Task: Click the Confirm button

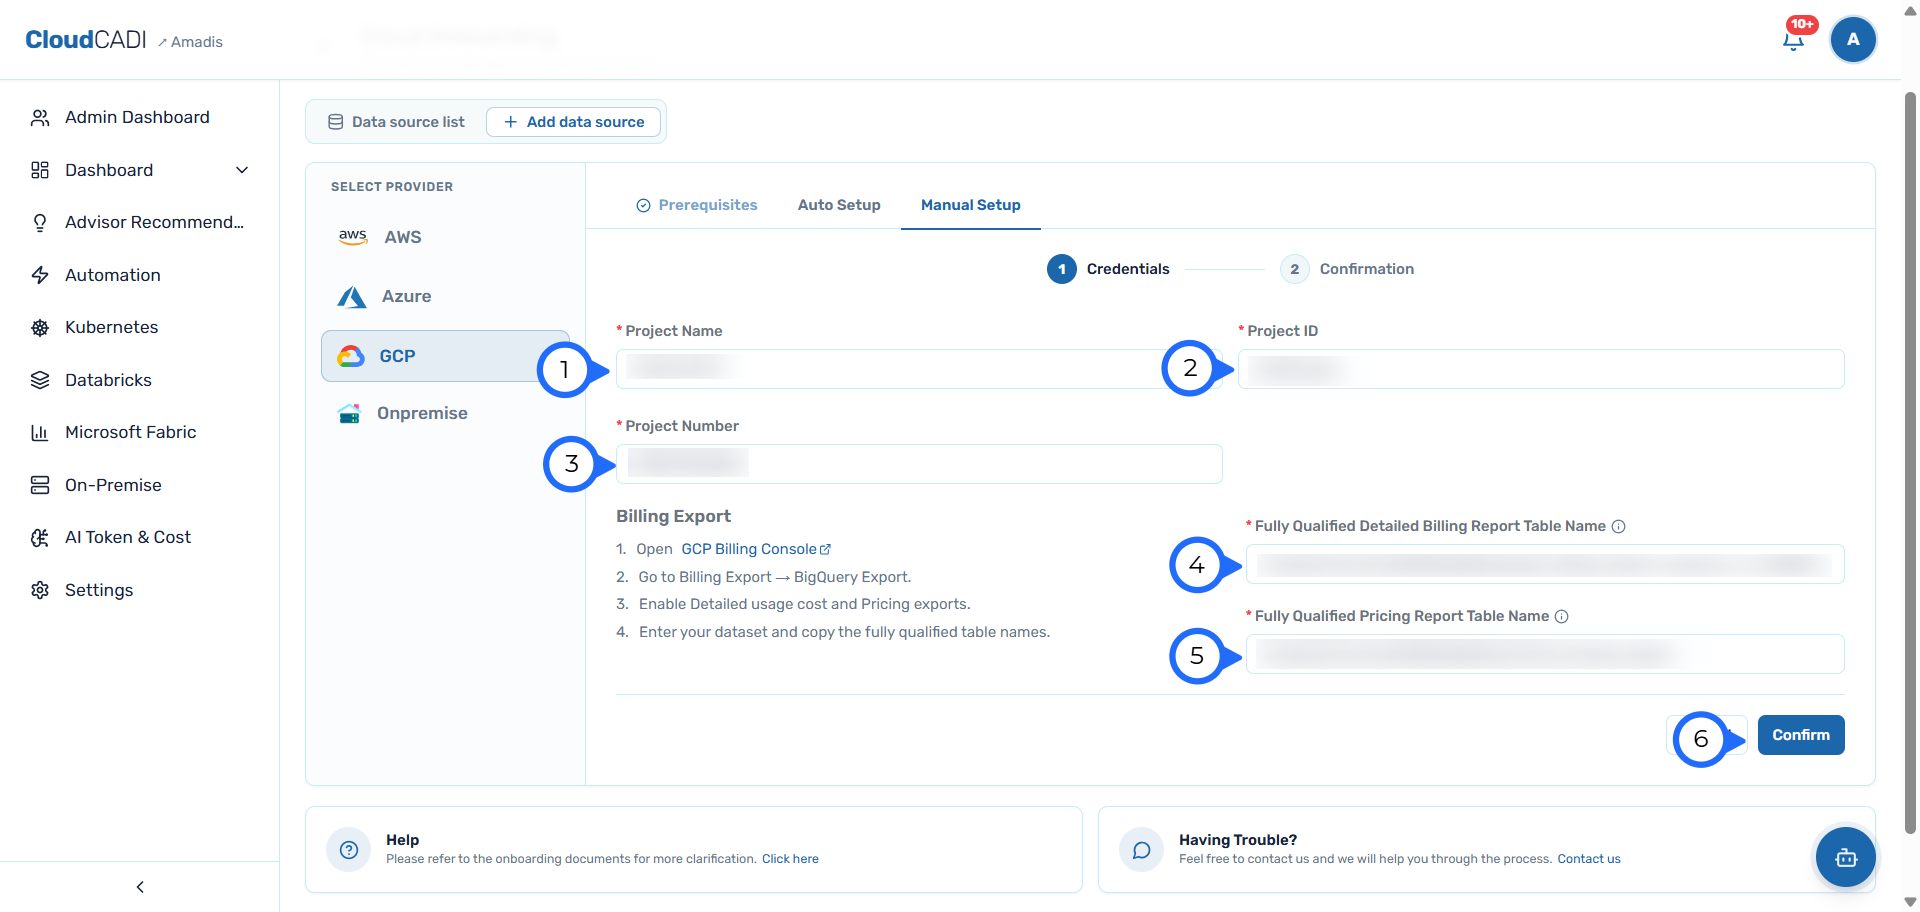Action: pyautogui.click(x=1801, y=735)
